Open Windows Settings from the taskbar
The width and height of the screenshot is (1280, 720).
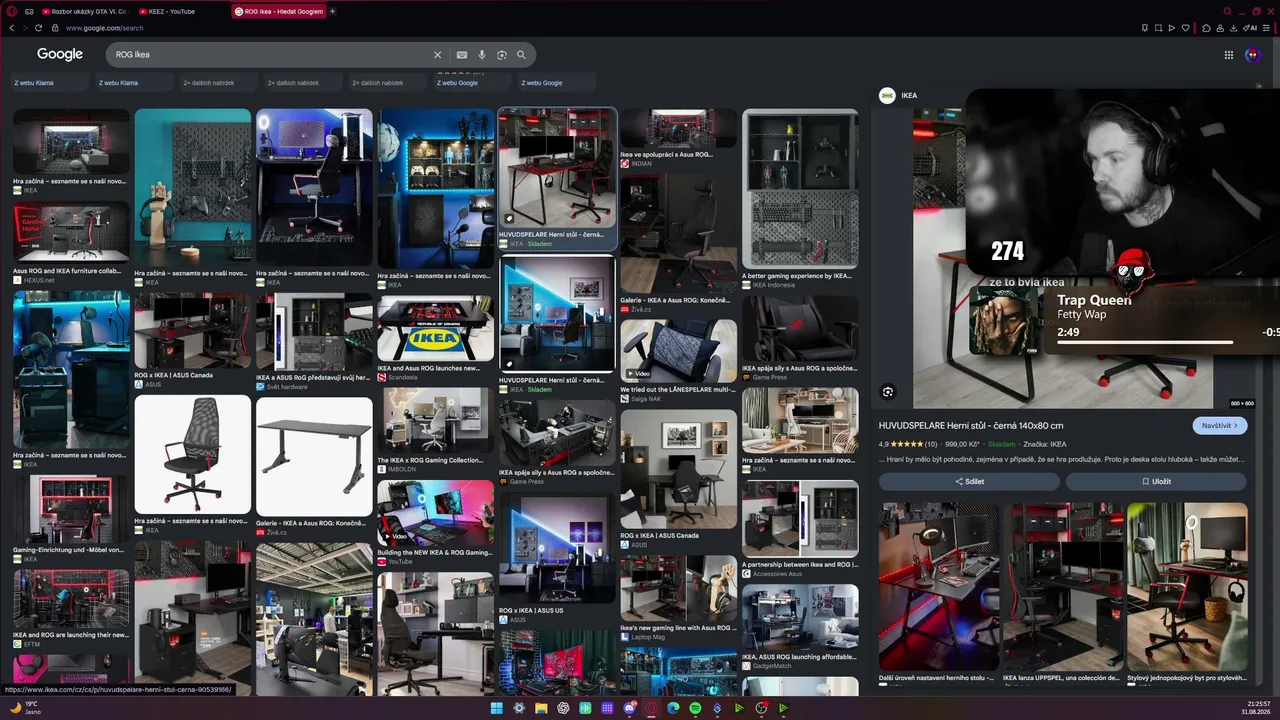(518, 708)
